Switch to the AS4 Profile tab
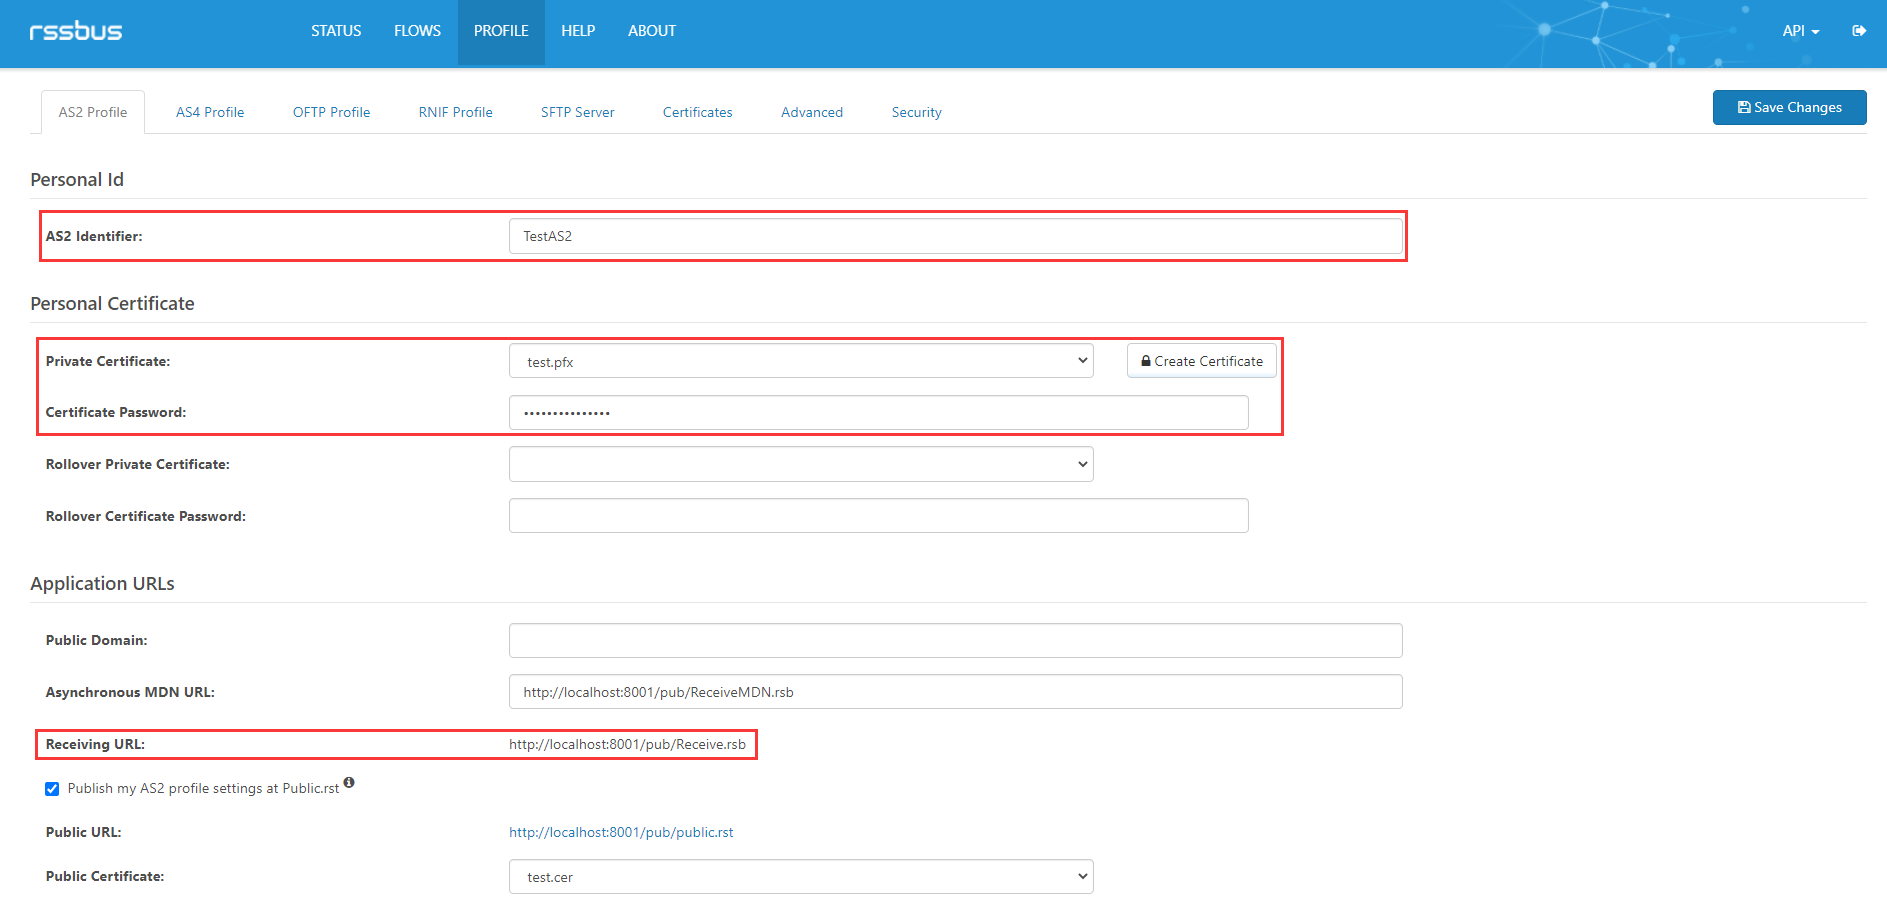The width and height of the screenshot is (1887, 899). click(x=210, y=112)
